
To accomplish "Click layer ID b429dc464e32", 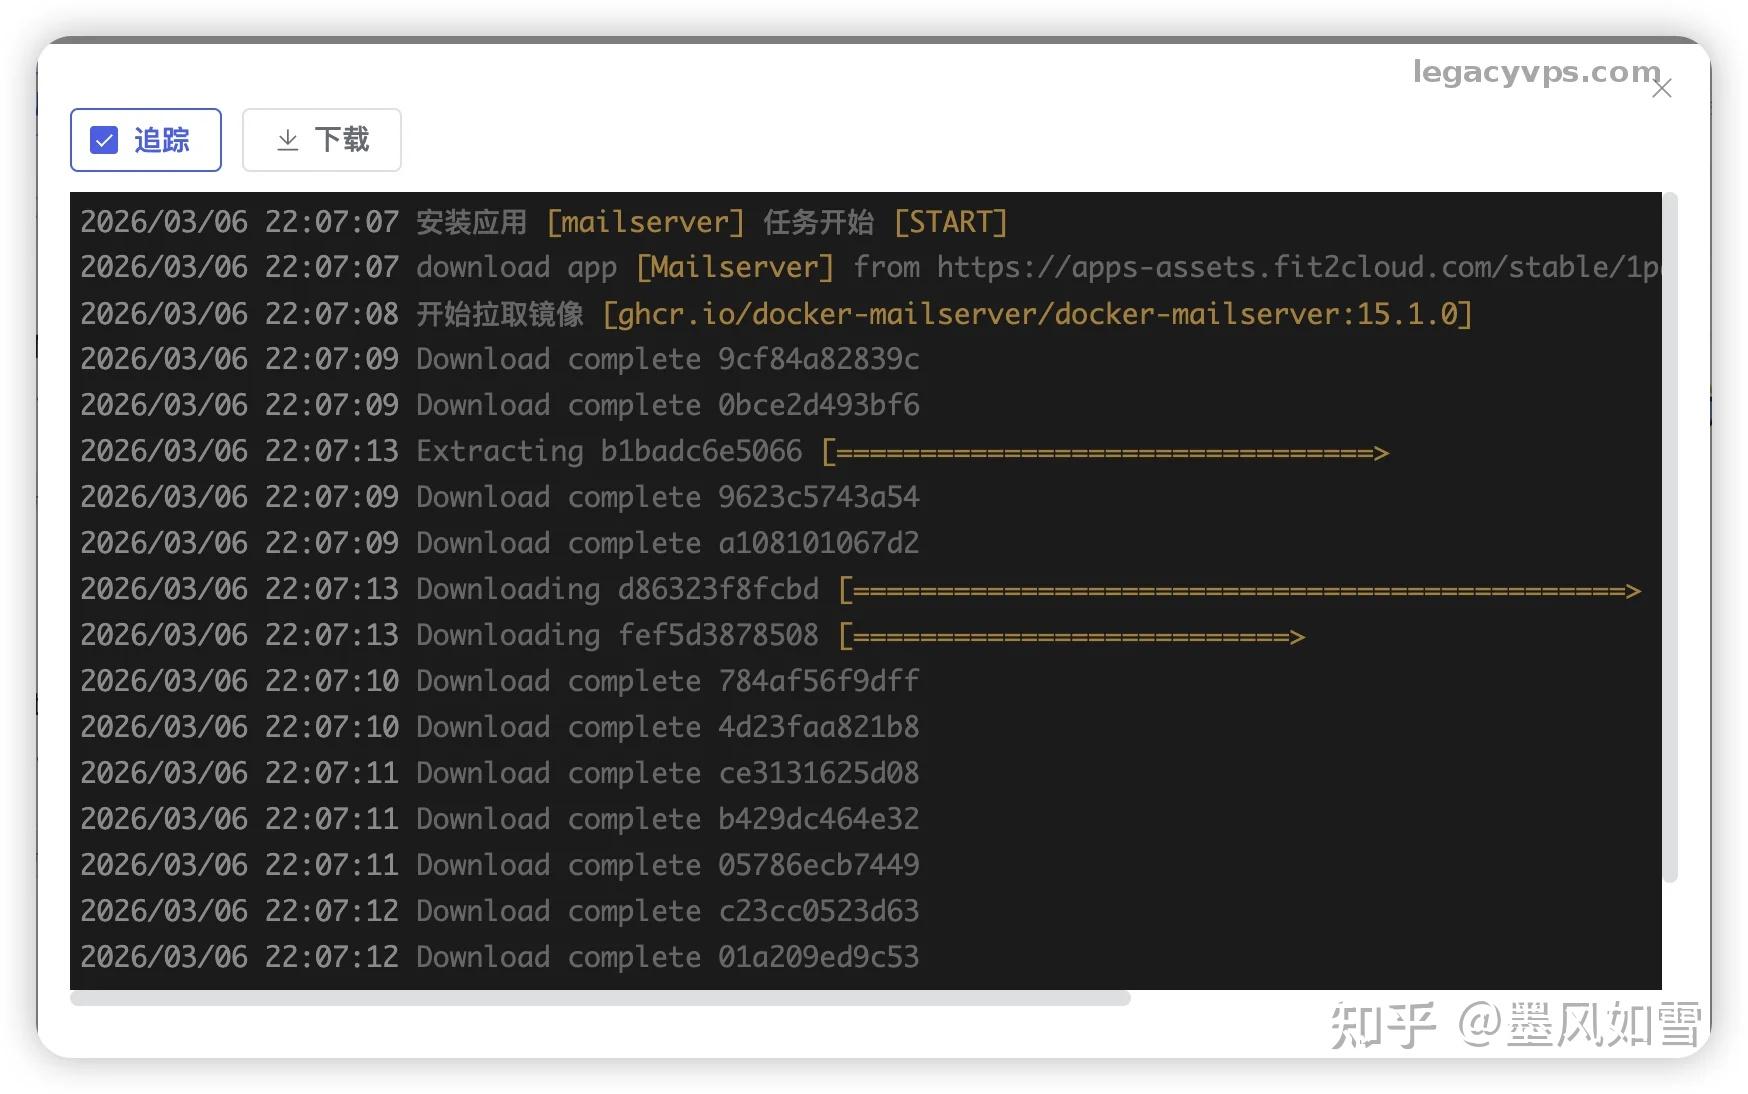I will click(x=818, y=820).
